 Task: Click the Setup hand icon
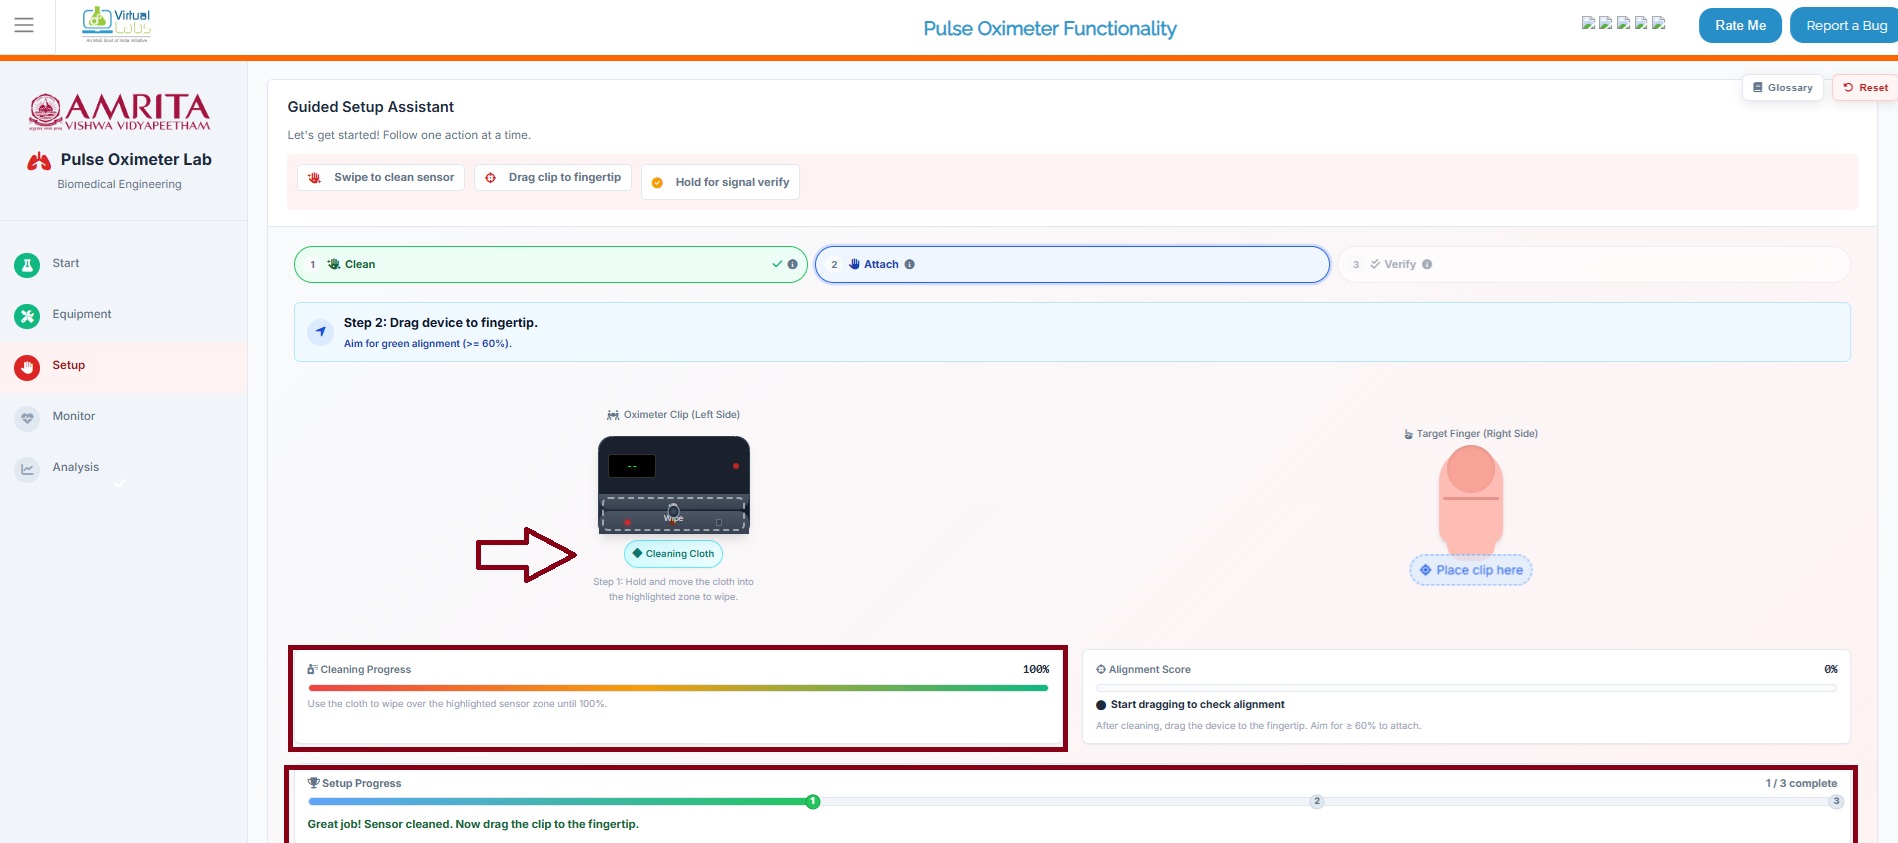coord(27,367)
